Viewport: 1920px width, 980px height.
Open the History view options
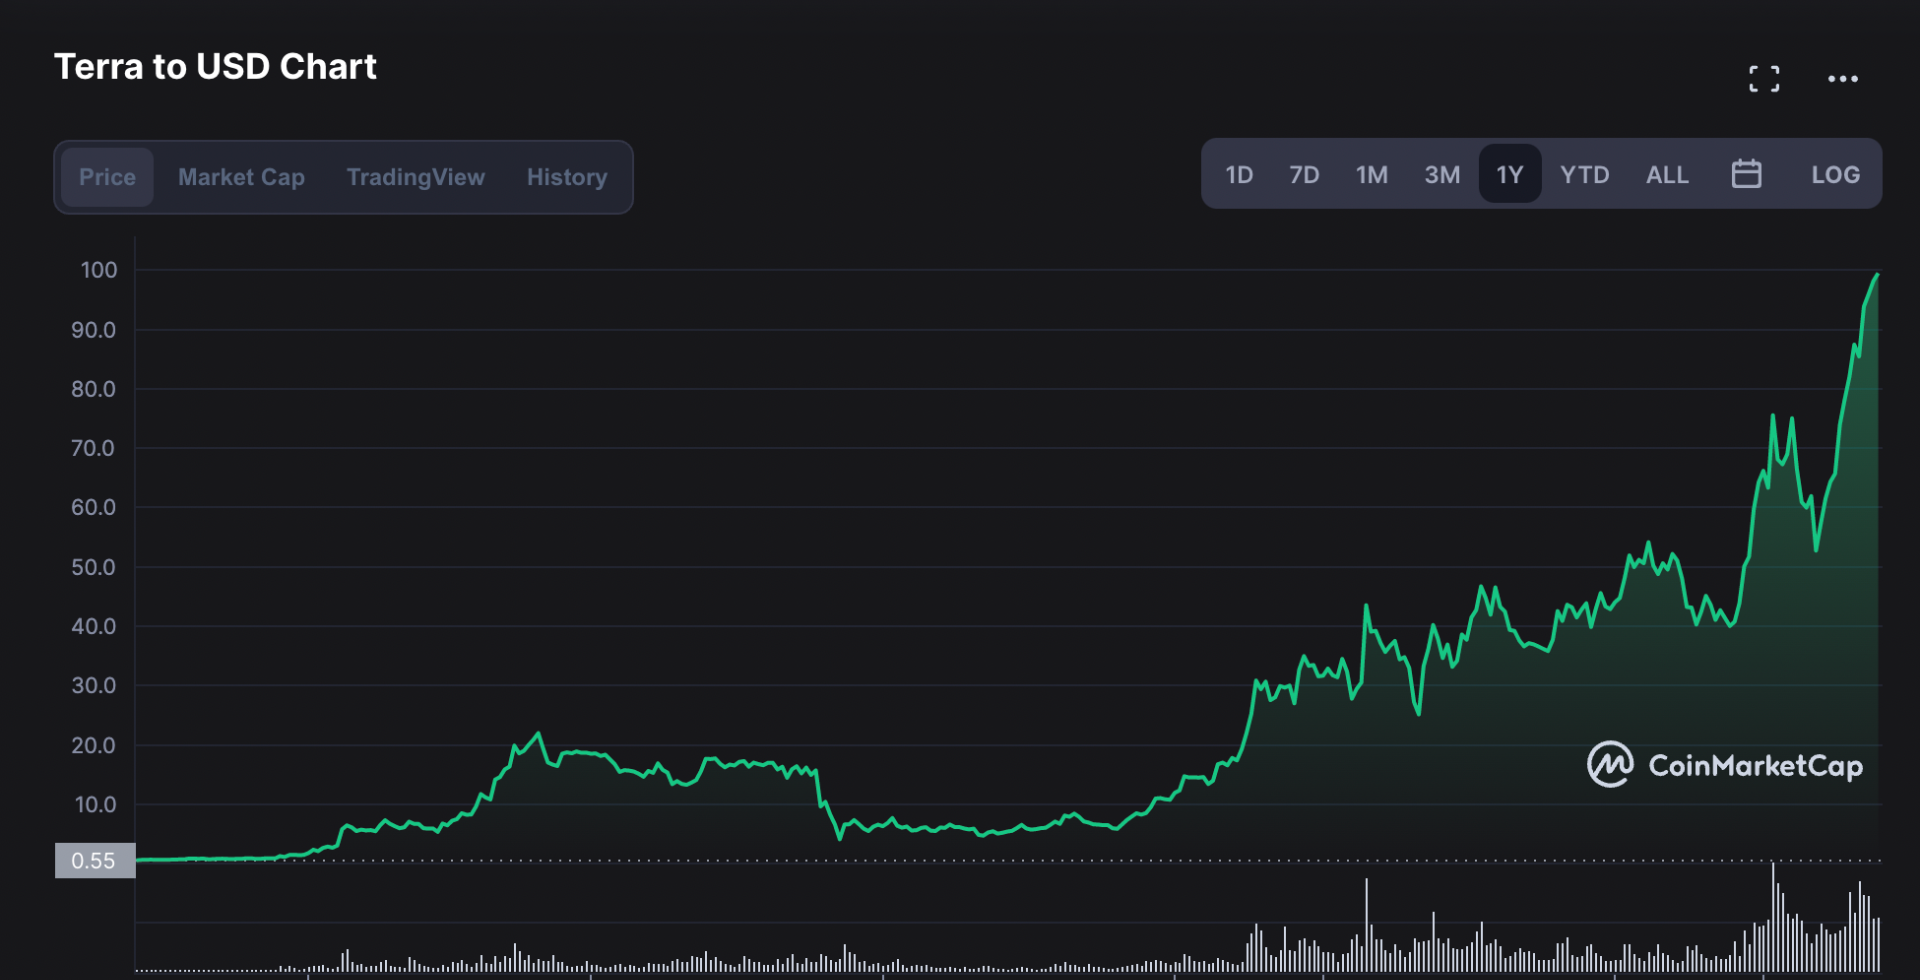(566, 177)
